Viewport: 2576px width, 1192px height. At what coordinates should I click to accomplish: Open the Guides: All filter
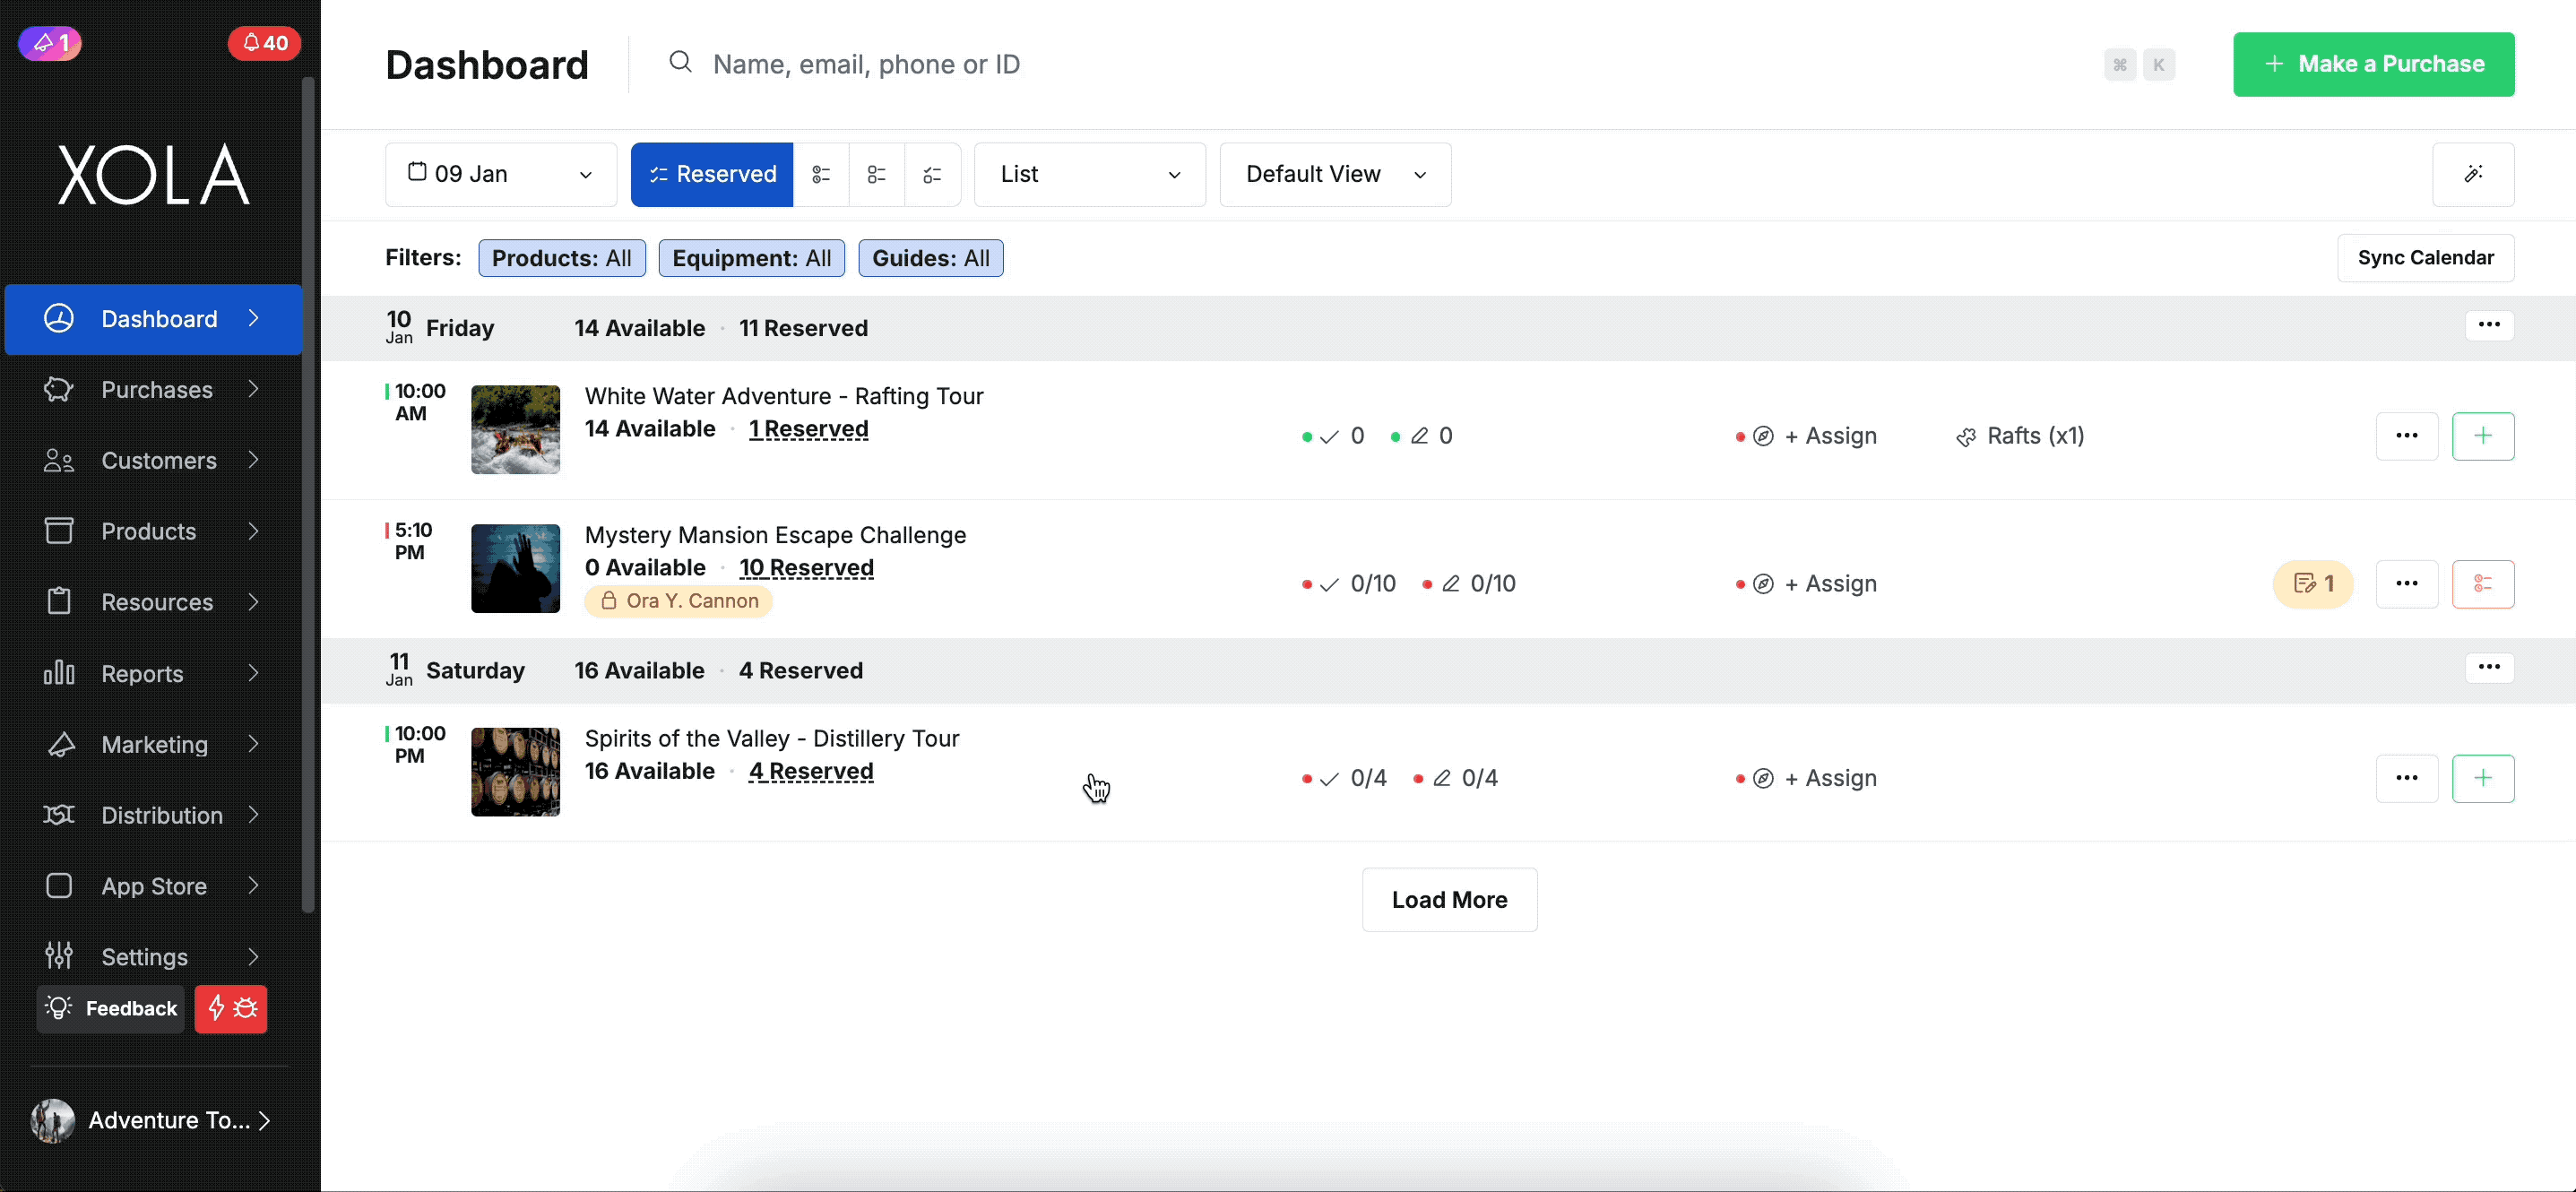click(931, 258)
